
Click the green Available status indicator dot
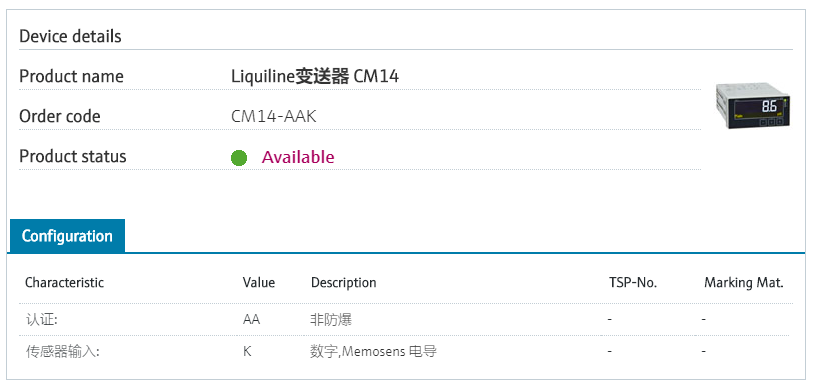click(239, 157)
